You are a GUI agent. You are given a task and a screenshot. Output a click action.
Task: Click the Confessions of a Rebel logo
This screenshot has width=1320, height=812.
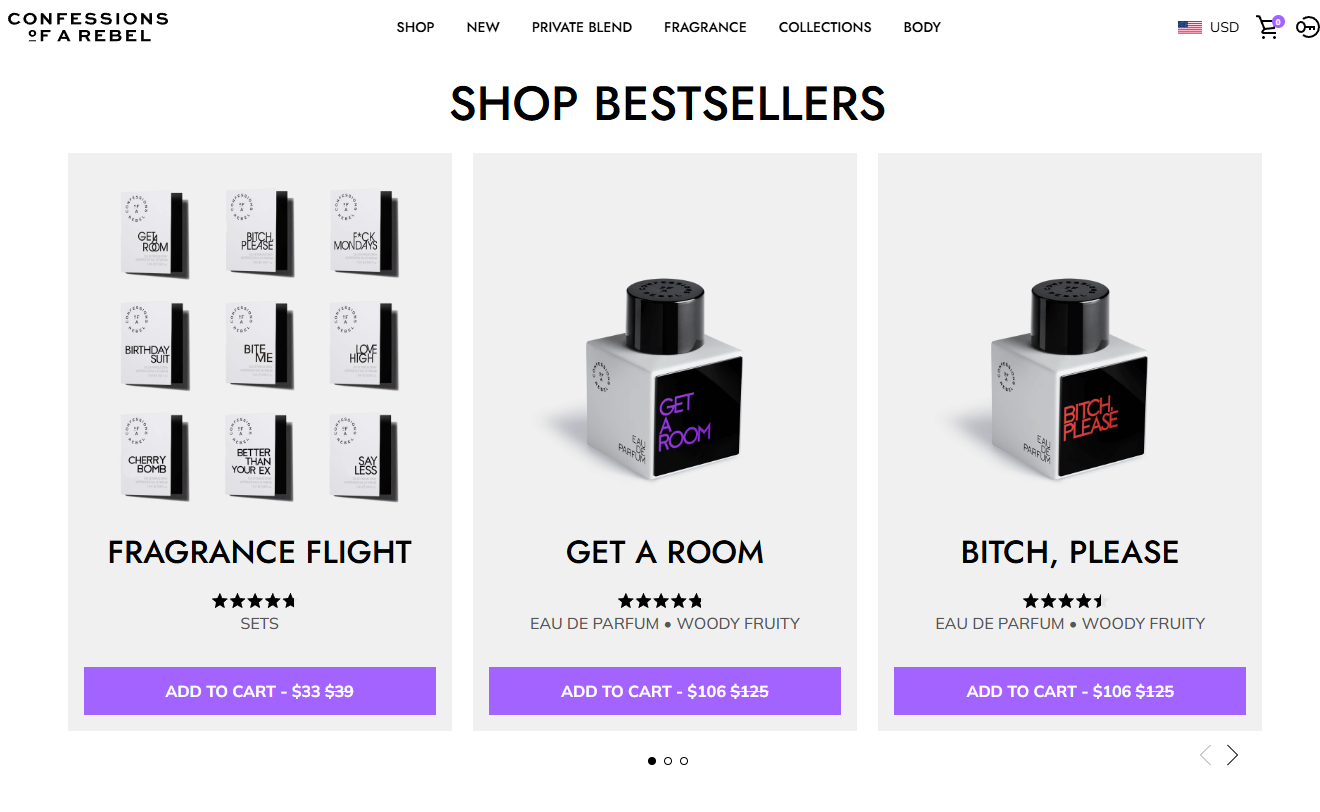tap(88, 27)
